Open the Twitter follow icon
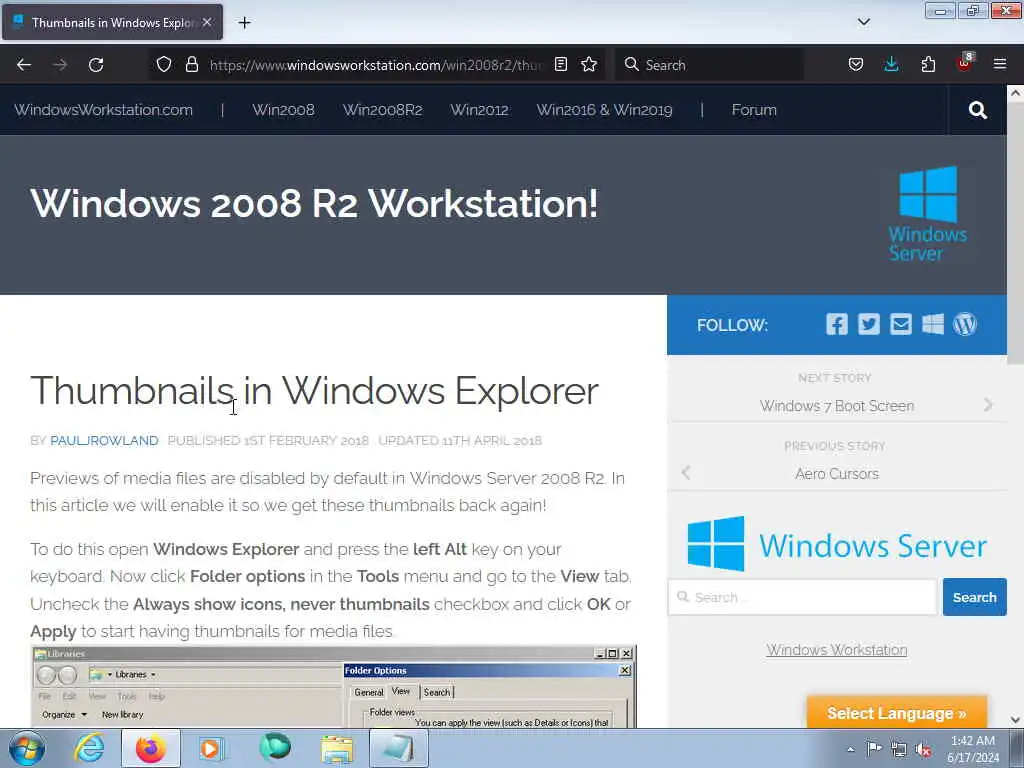1024x768 pixels. pyautogui.click(x=869, y=324)
